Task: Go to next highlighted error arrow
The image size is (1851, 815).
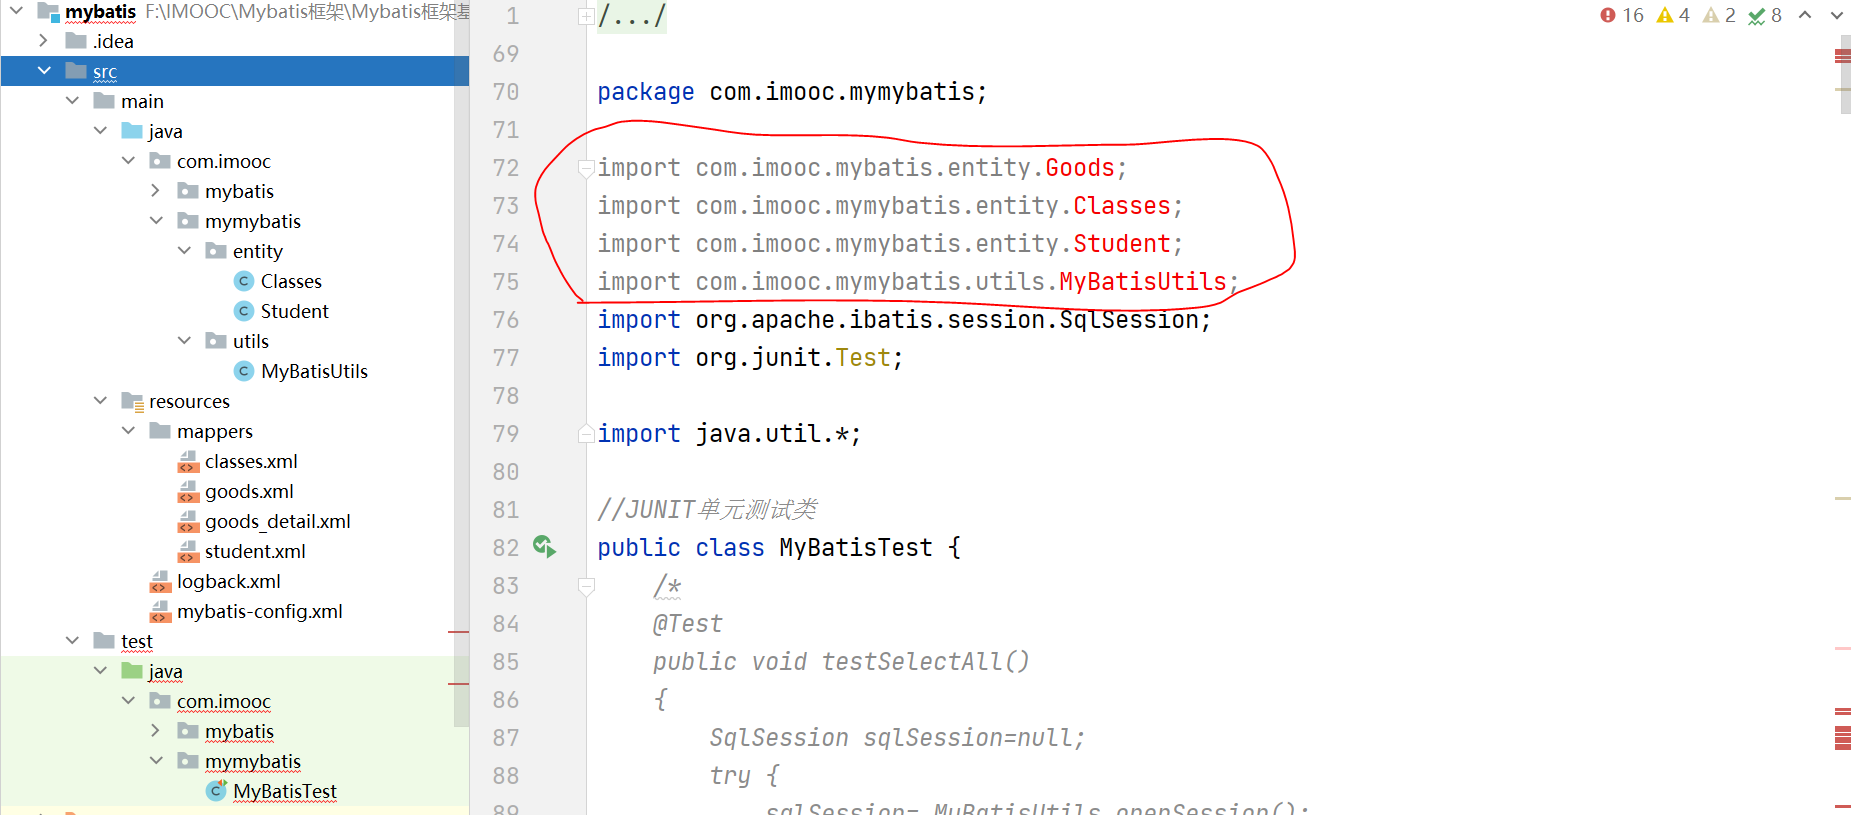Action: pyautogui.click(x=1837, y=15)
